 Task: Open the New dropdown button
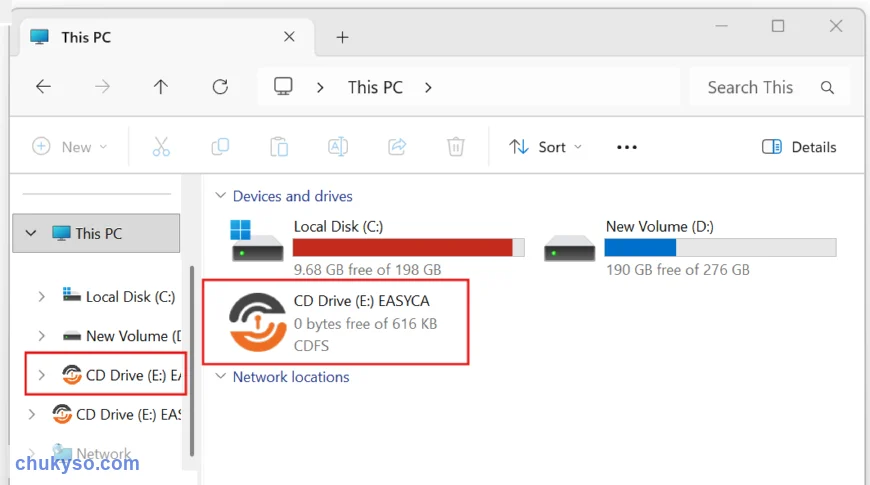70,147
